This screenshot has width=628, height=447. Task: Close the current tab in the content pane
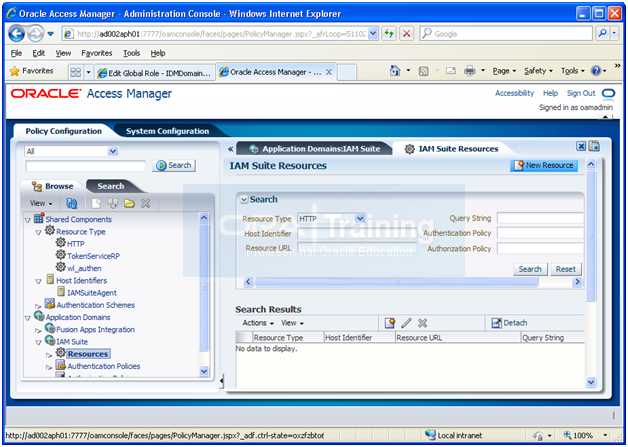coord(581,147)
